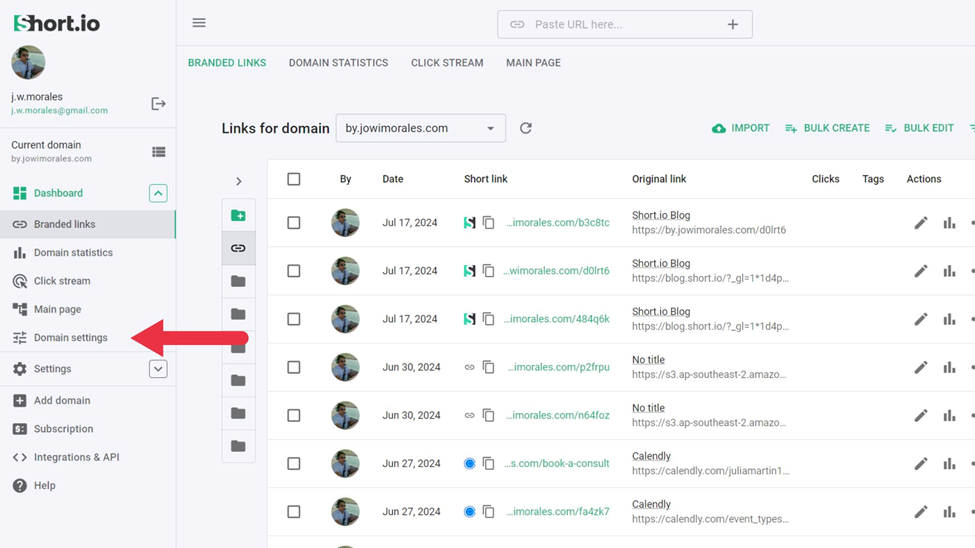The height and width of the screenshot is (548, 975).
Task: Check the box for n64foz link row
Action: click(x=293, y=416)
